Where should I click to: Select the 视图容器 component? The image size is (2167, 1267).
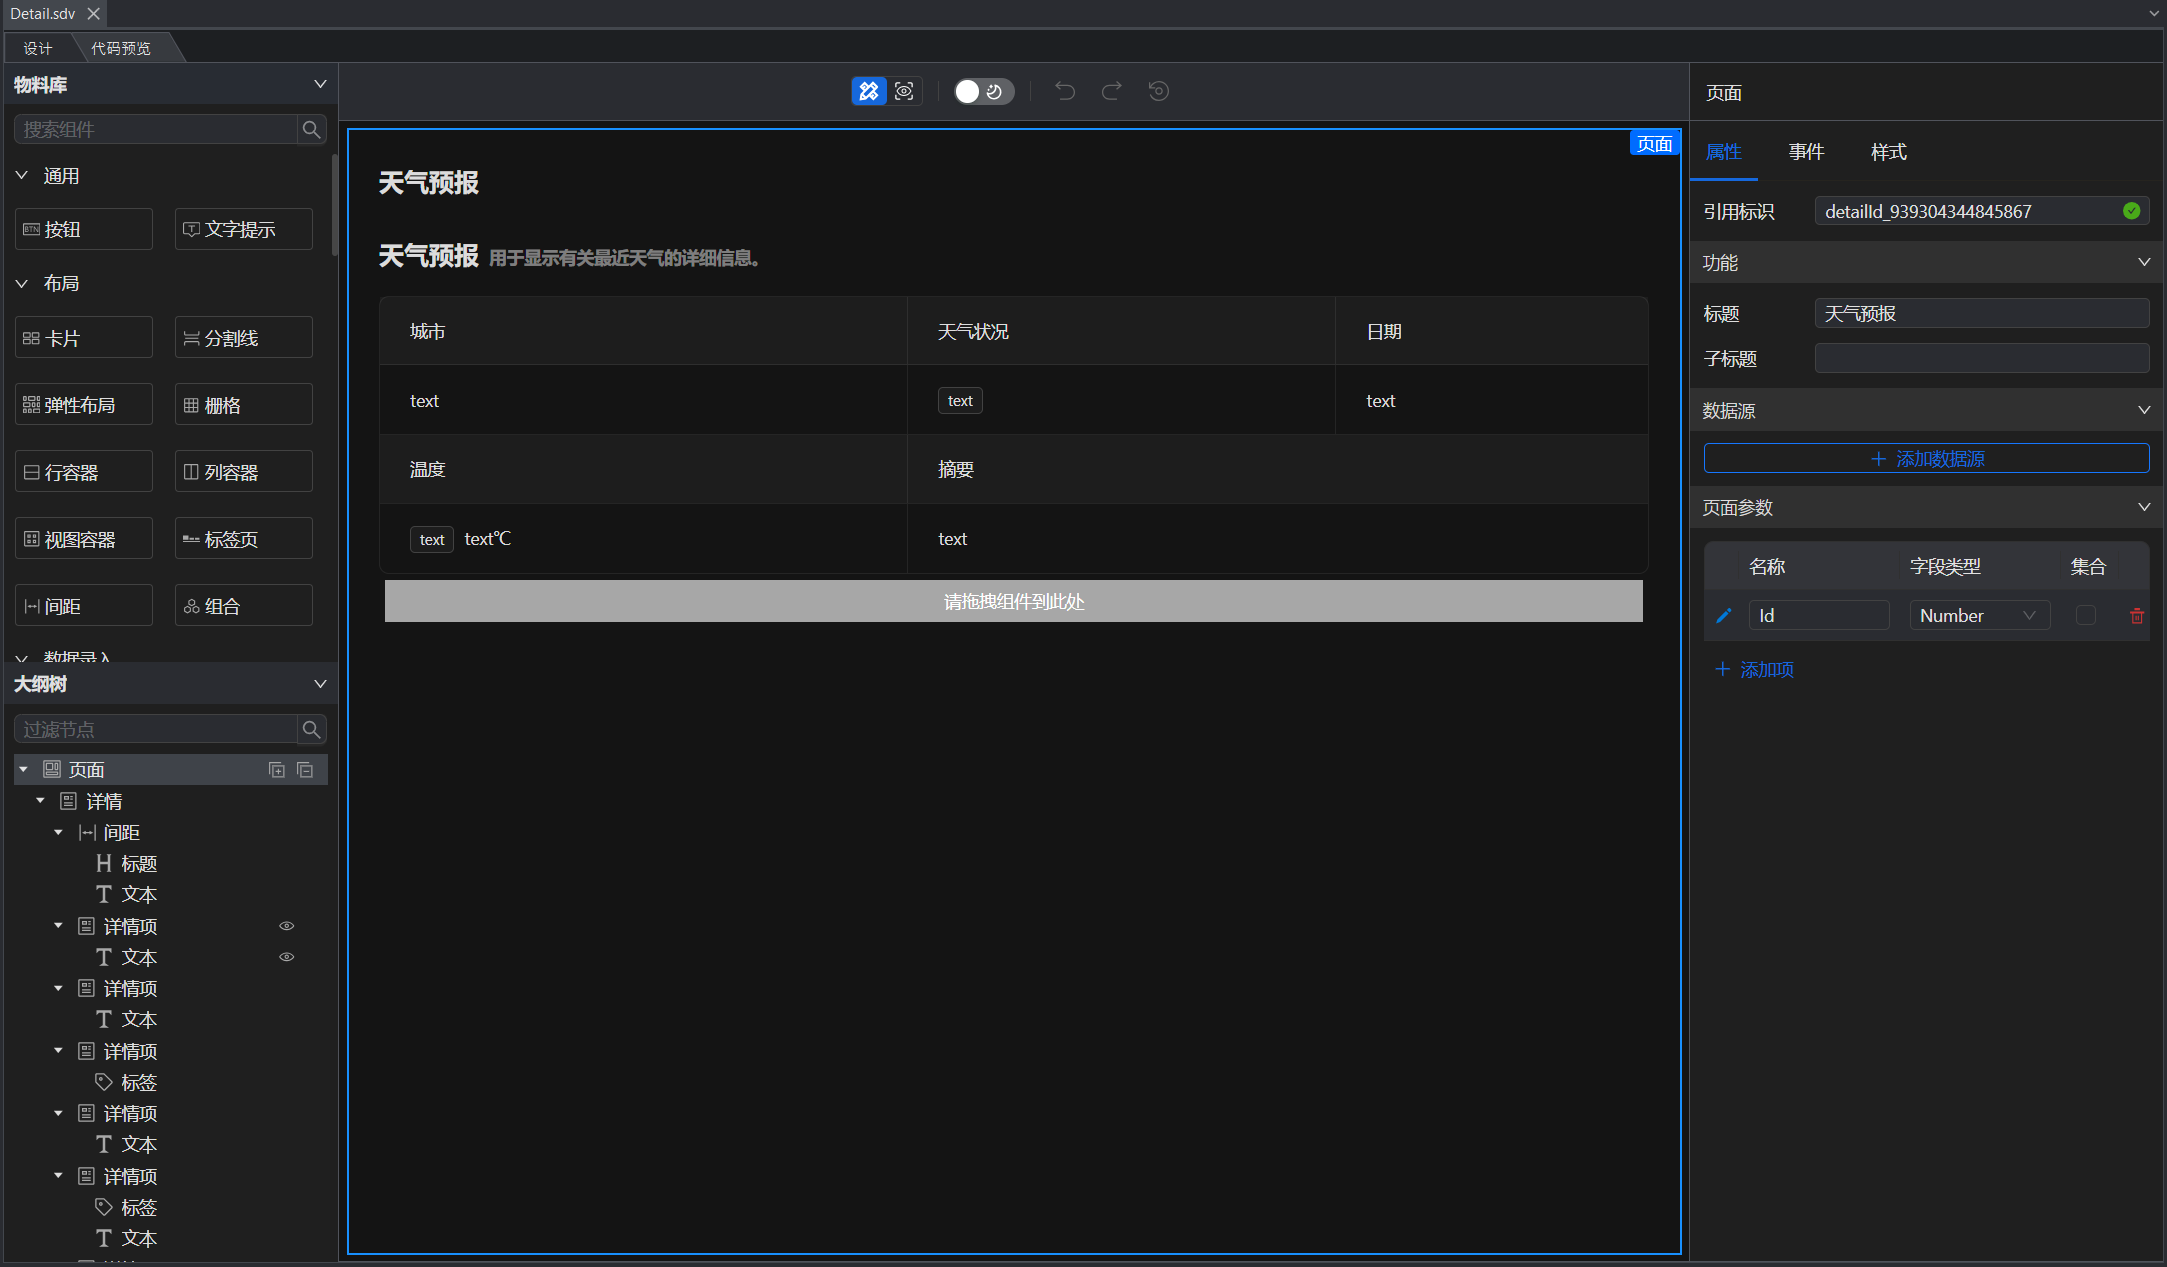[x=84, y=539]
